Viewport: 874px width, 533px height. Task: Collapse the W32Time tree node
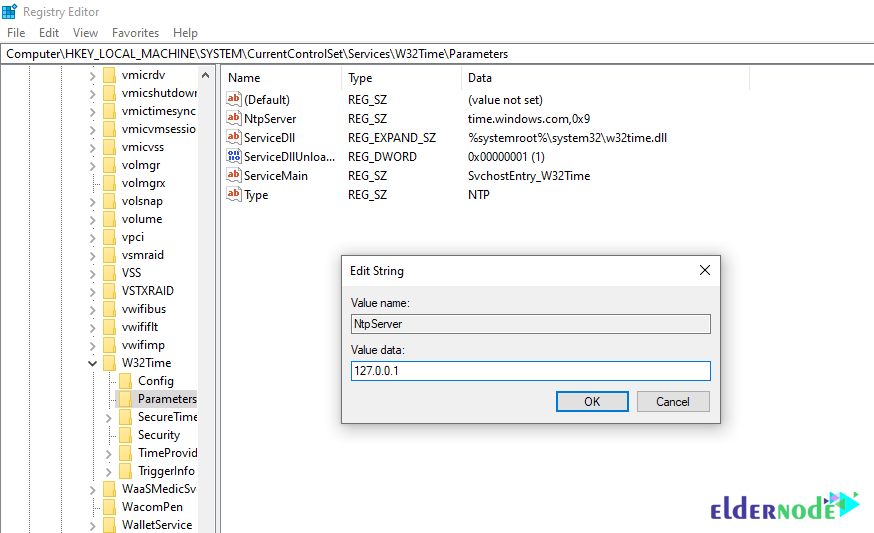pyautogui.click(x=93, y=364)
